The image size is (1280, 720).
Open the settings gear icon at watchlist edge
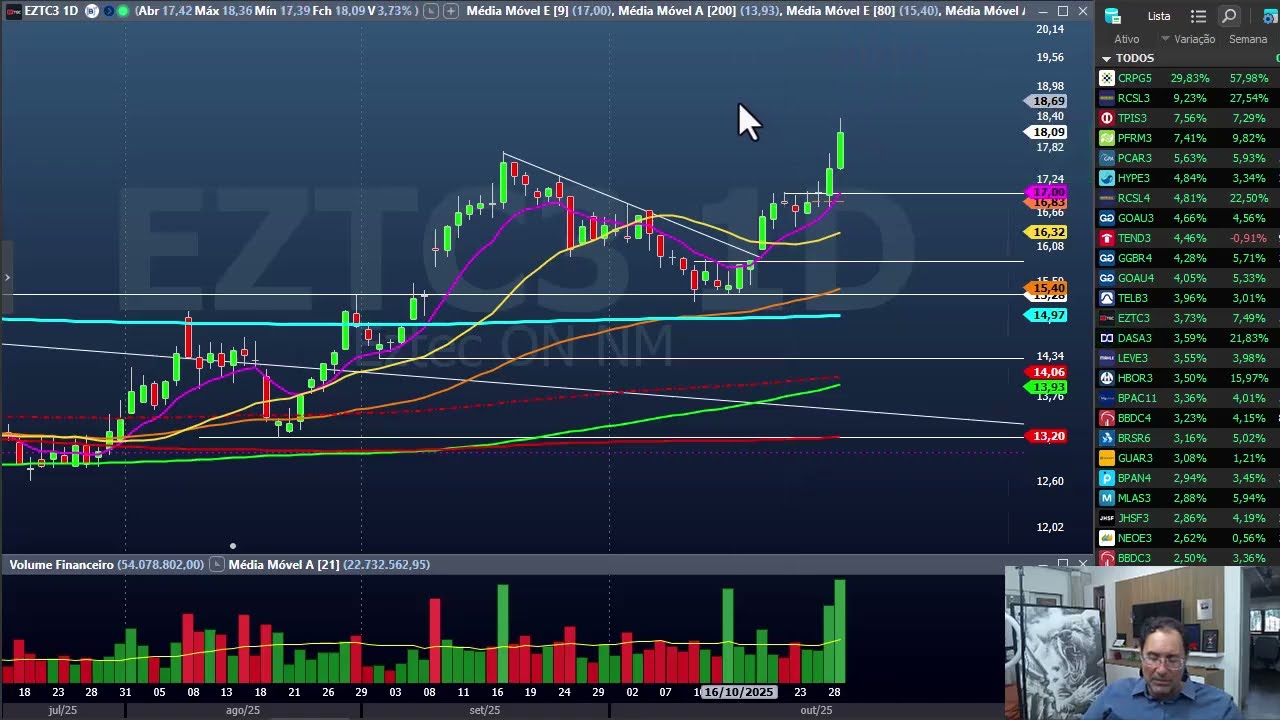point(1271,16)
